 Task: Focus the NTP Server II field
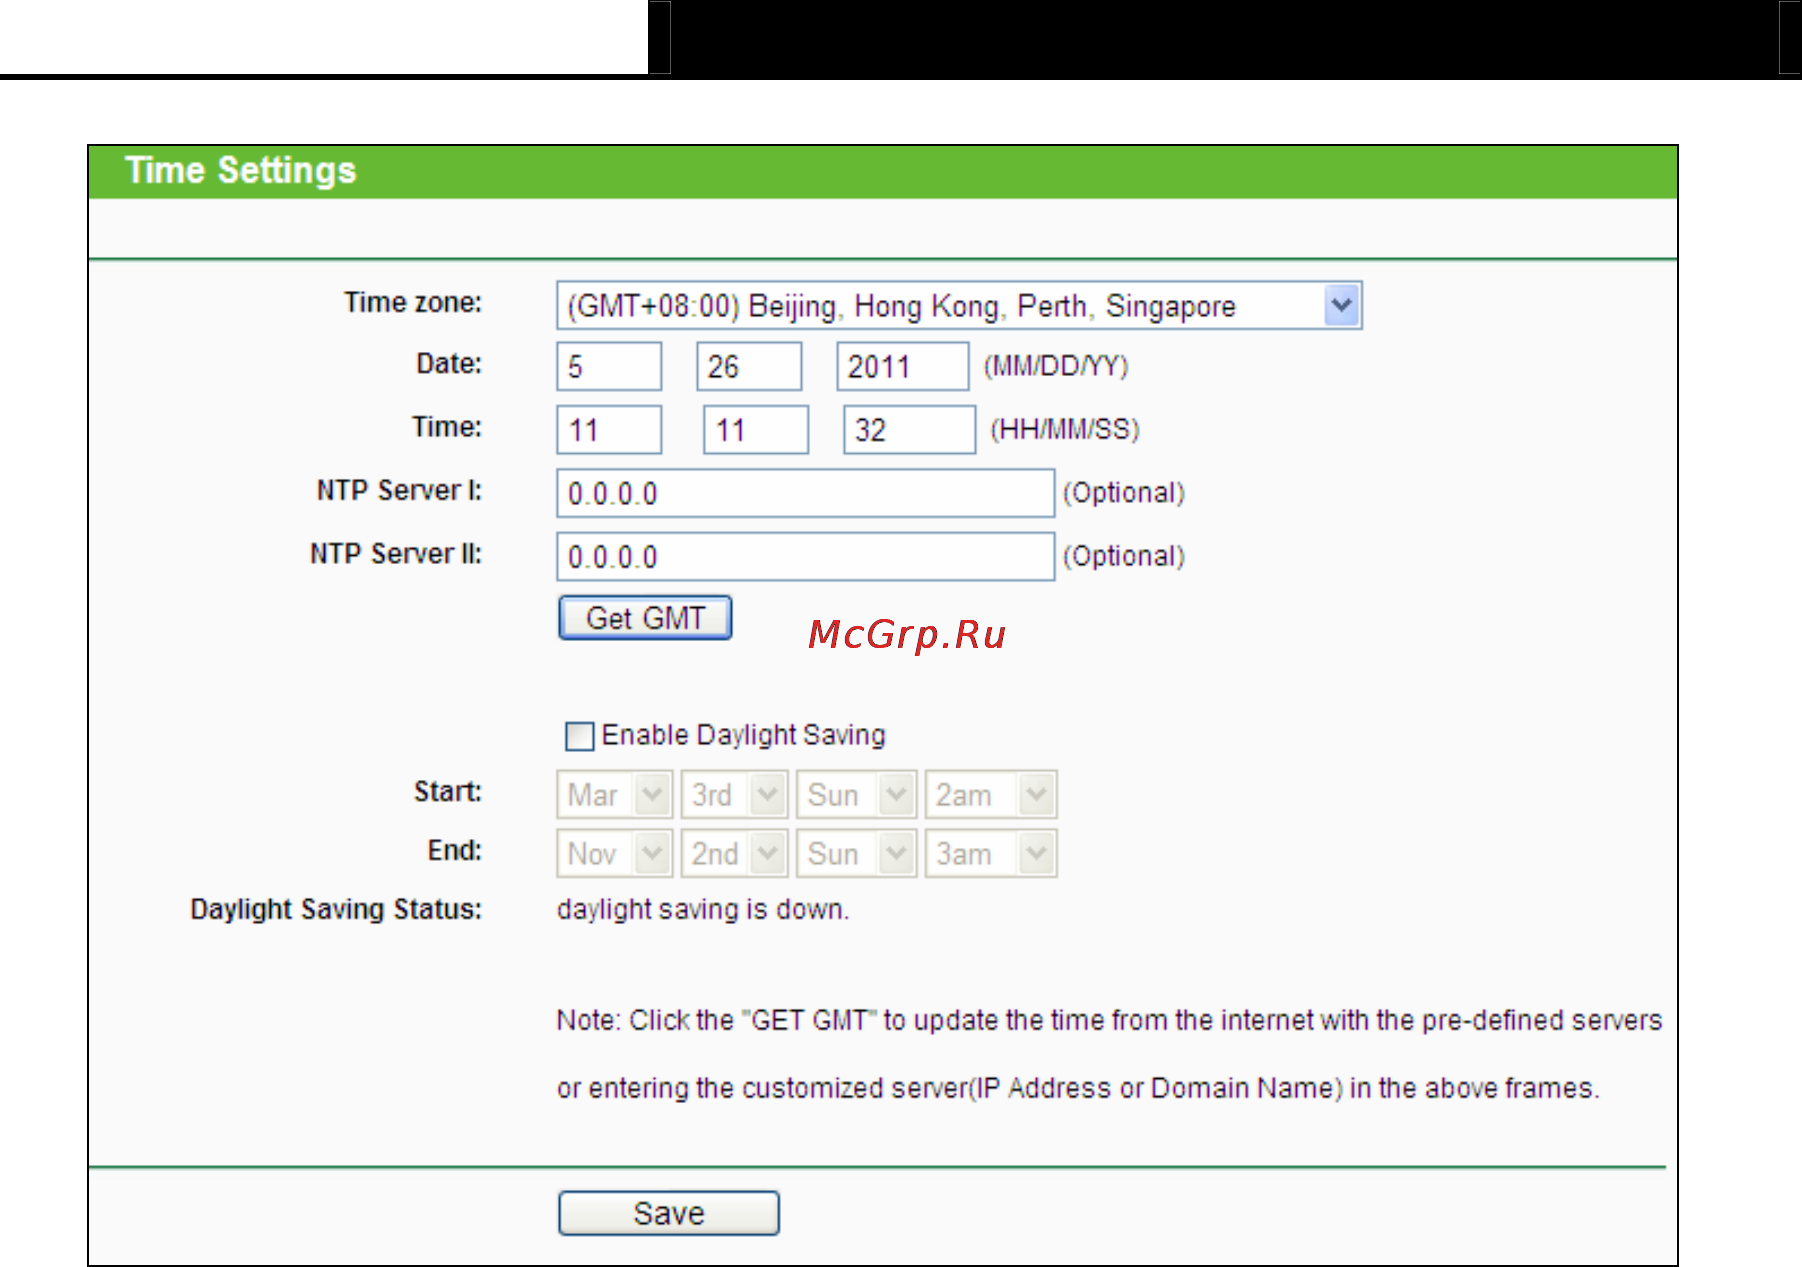(805, 556)
